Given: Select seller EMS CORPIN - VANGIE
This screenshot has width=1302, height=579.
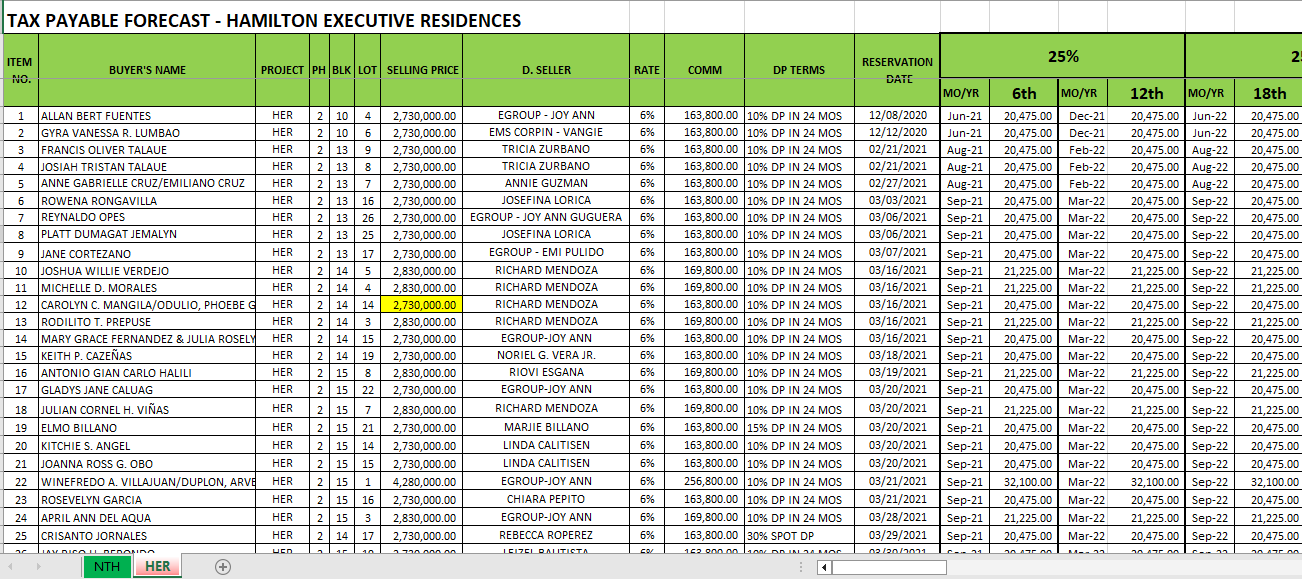Looking at the screenshot, I should point(546,133).
